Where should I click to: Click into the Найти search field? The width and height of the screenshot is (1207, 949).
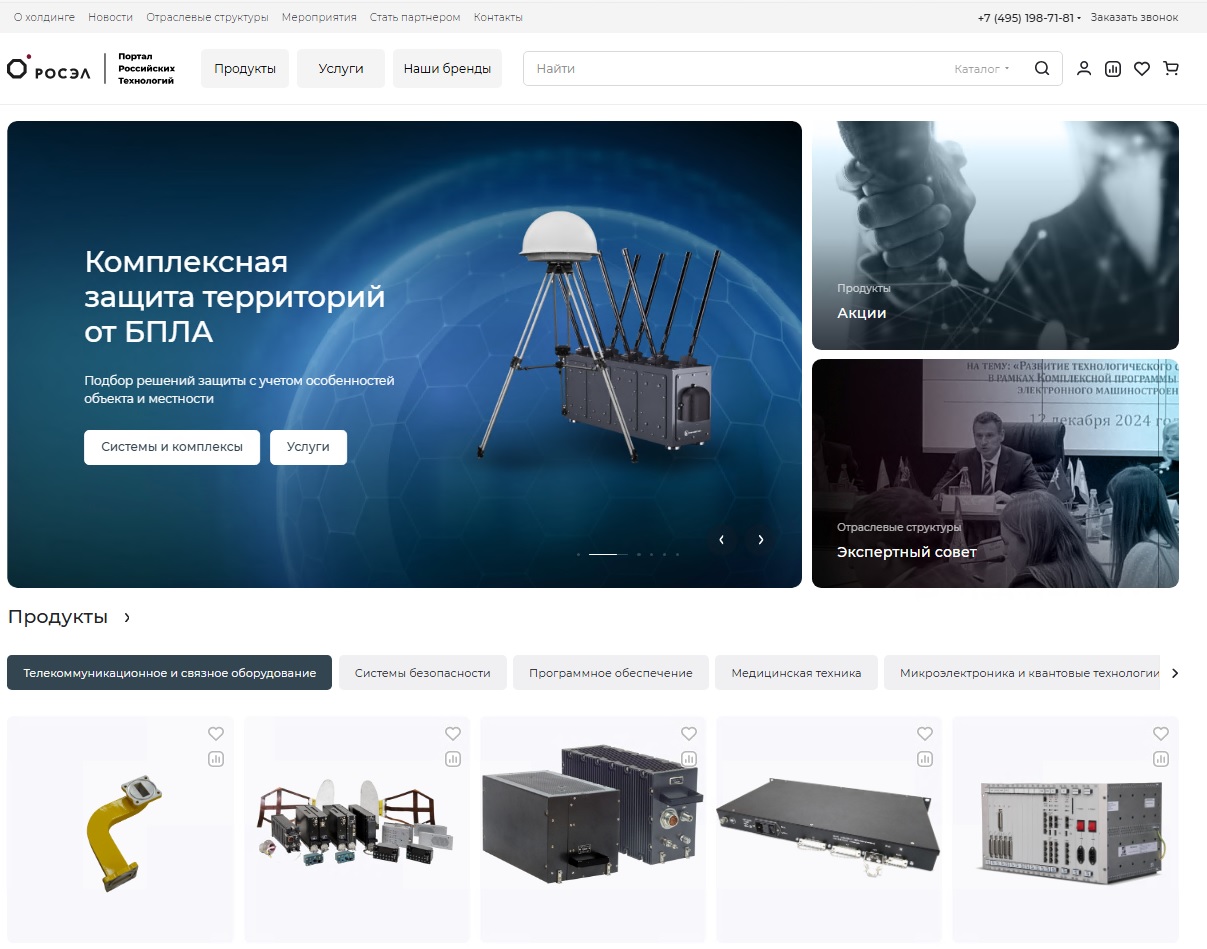730,69
